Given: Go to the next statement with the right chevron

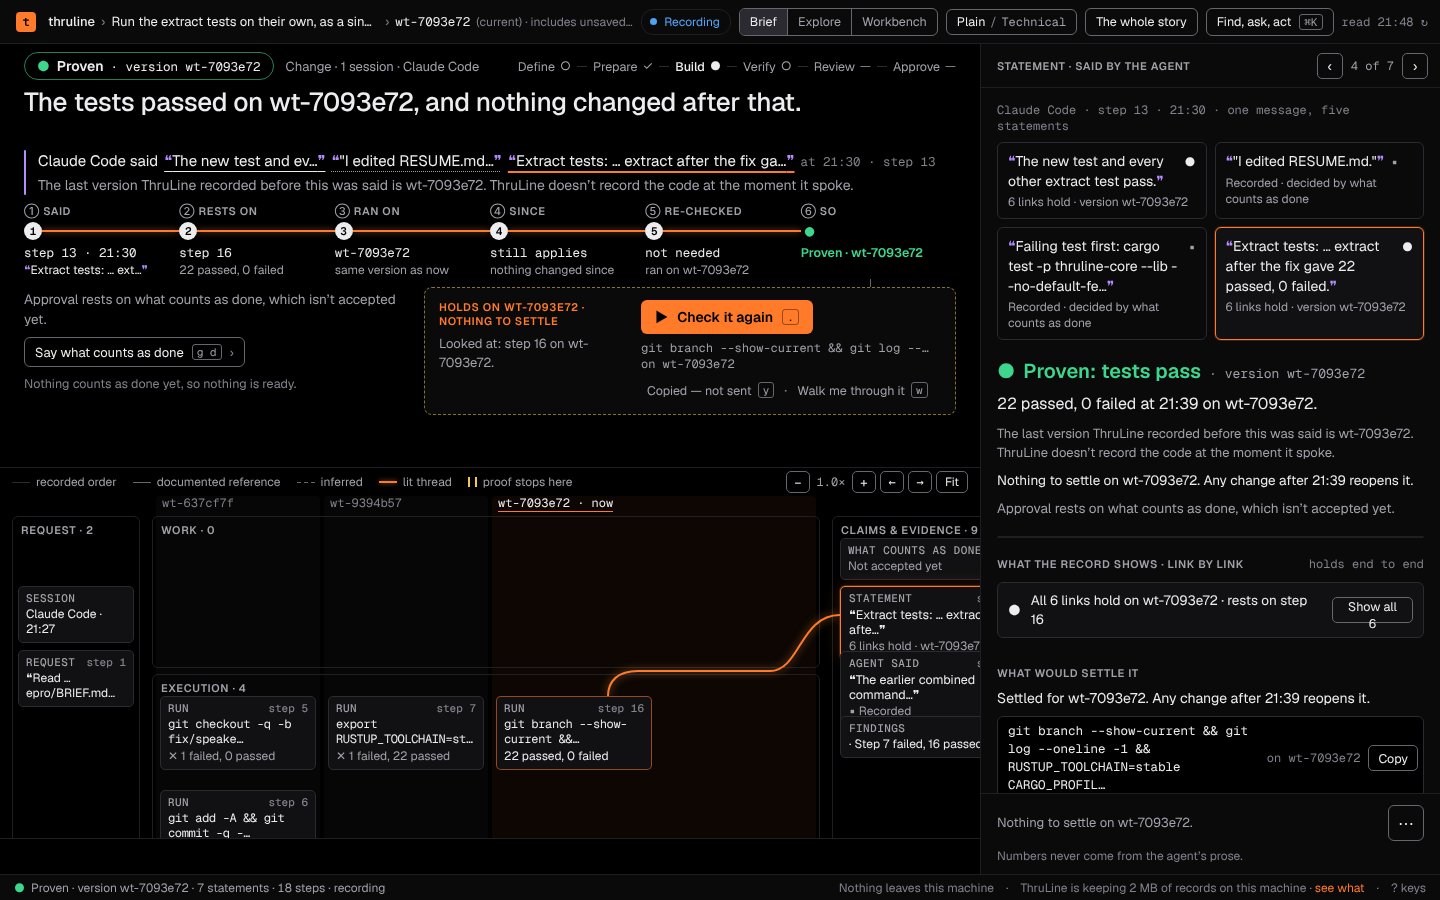Looking at the screenshot, I should pyautogui.click(x=1415, y=66).
